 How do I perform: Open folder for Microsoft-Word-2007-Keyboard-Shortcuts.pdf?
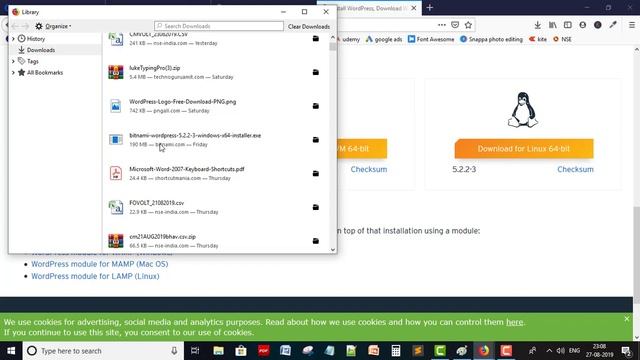(x=316, y=173)
